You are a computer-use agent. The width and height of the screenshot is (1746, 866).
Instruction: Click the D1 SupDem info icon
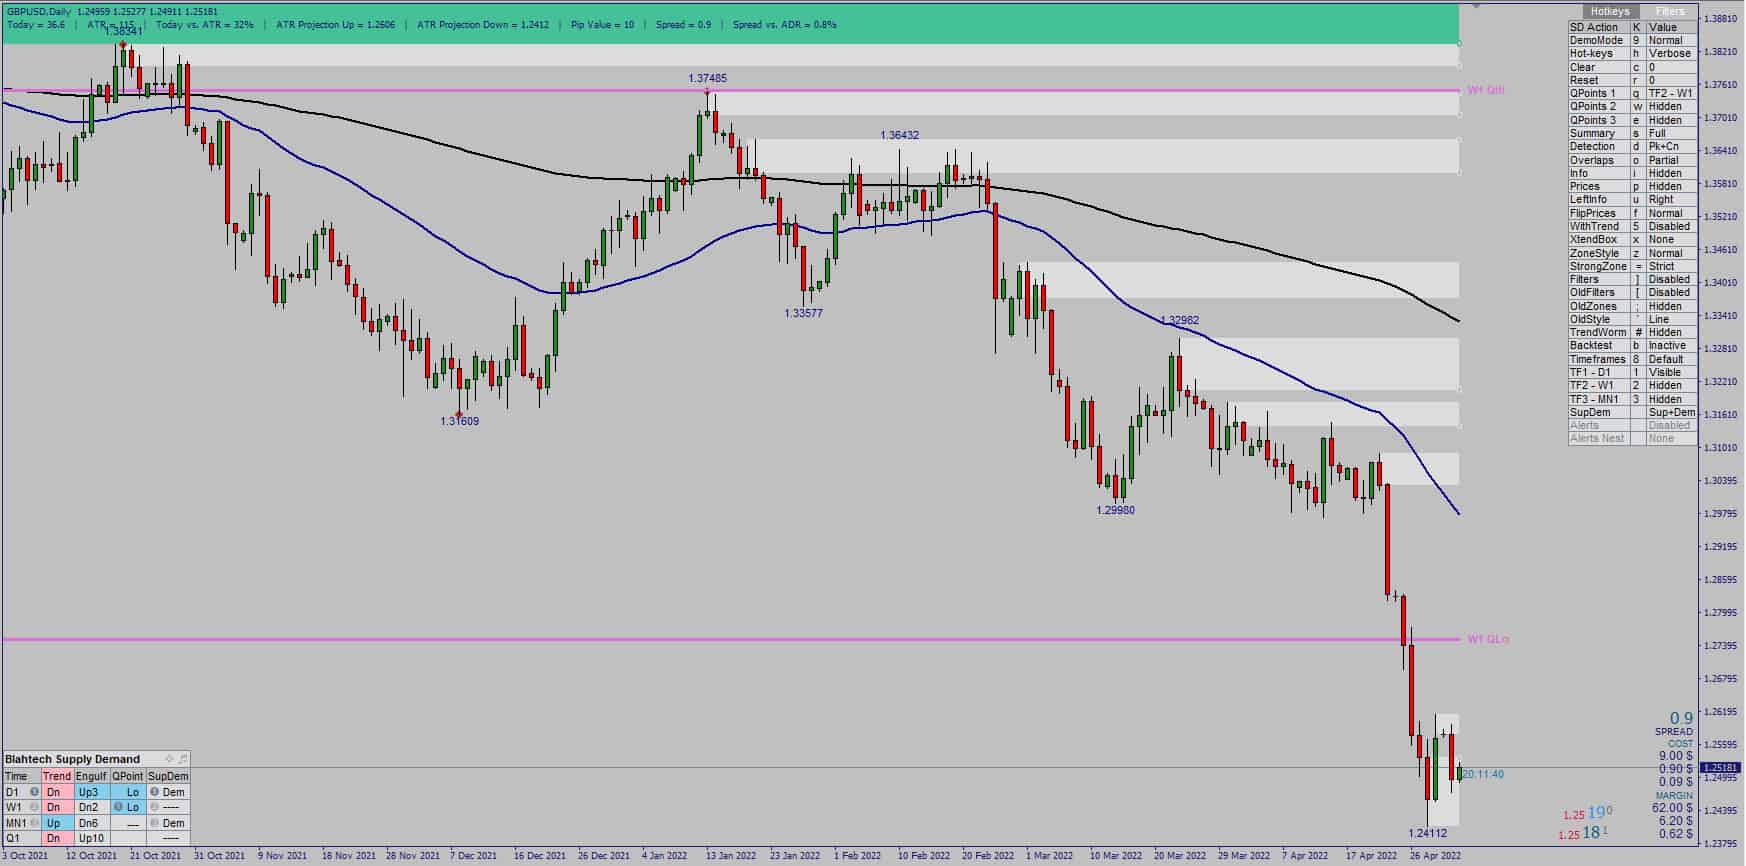pos(154,791)
